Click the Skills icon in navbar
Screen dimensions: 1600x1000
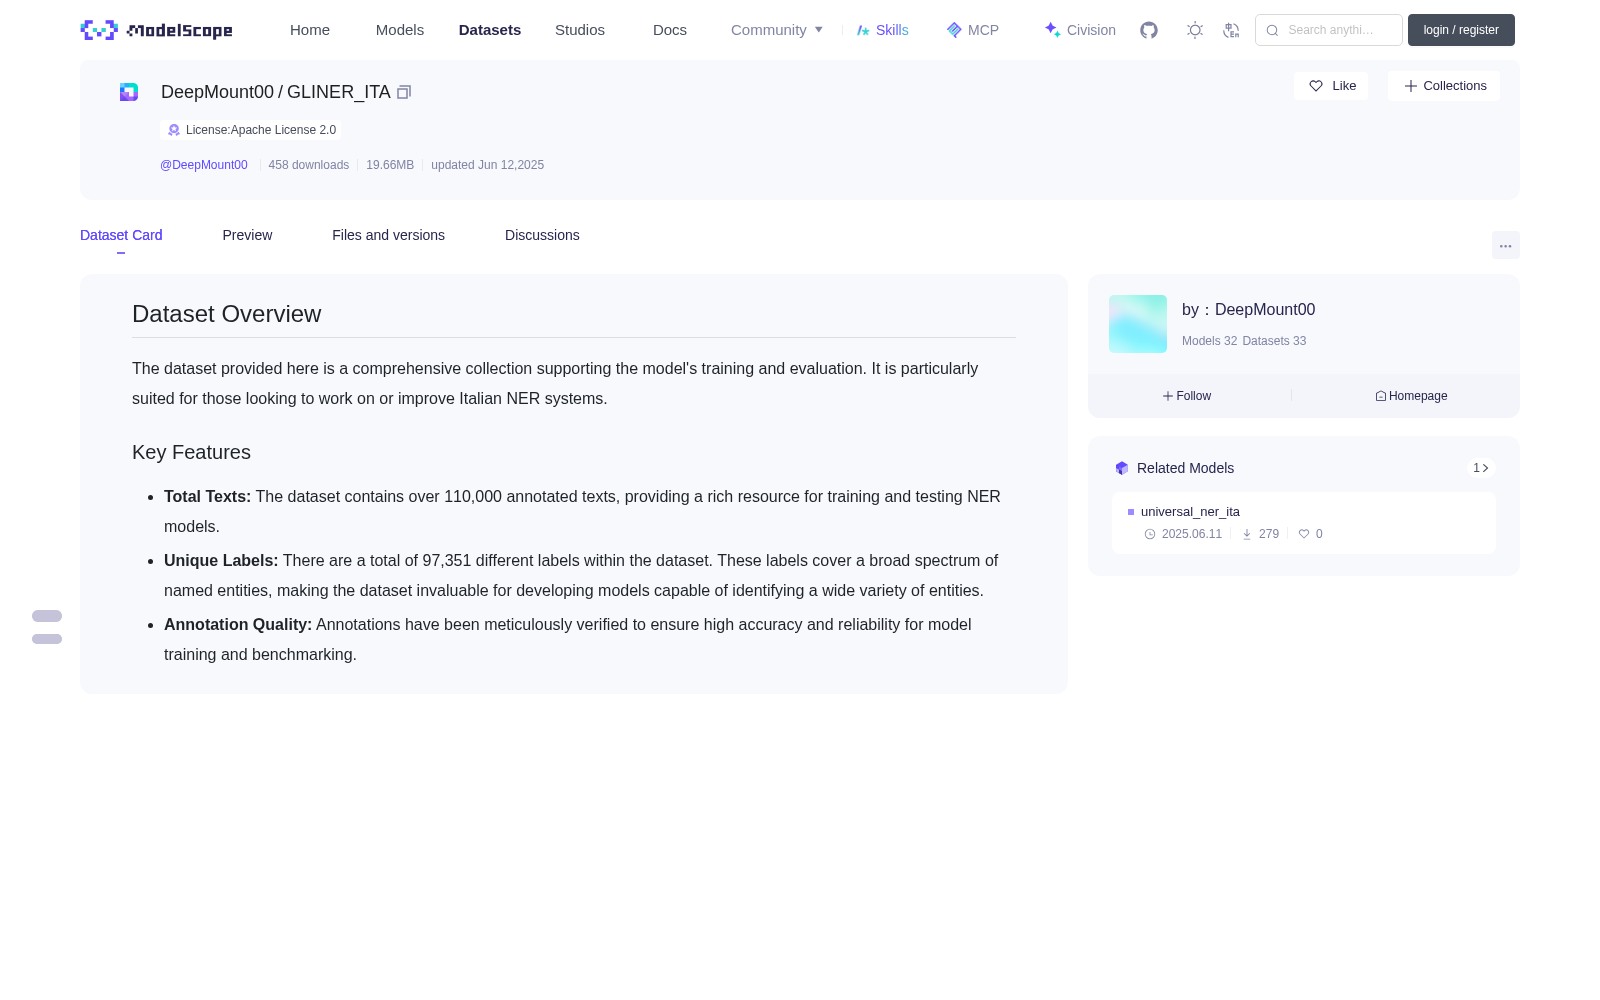[x=863, y=30]
